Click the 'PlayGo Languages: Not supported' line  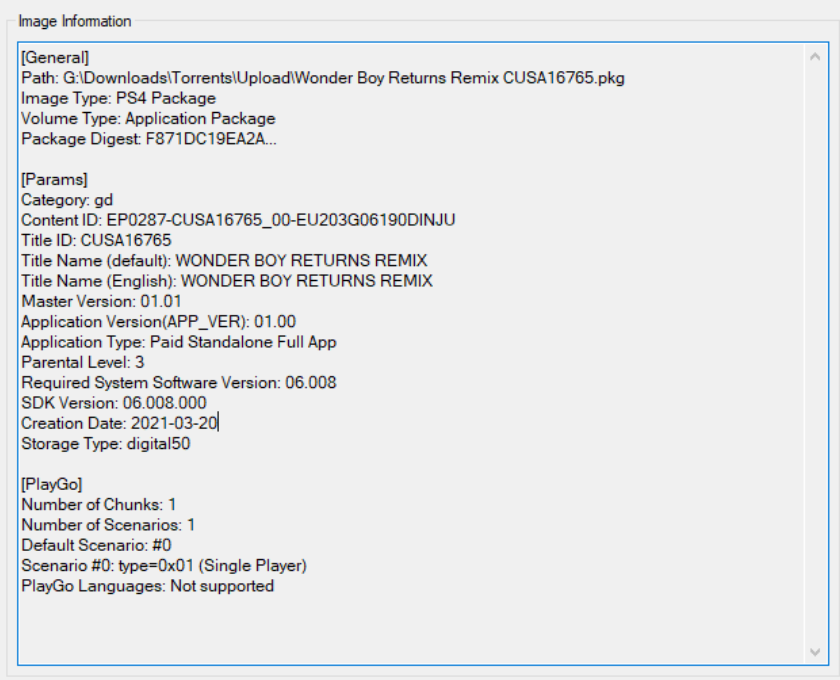tap(148, 586)
